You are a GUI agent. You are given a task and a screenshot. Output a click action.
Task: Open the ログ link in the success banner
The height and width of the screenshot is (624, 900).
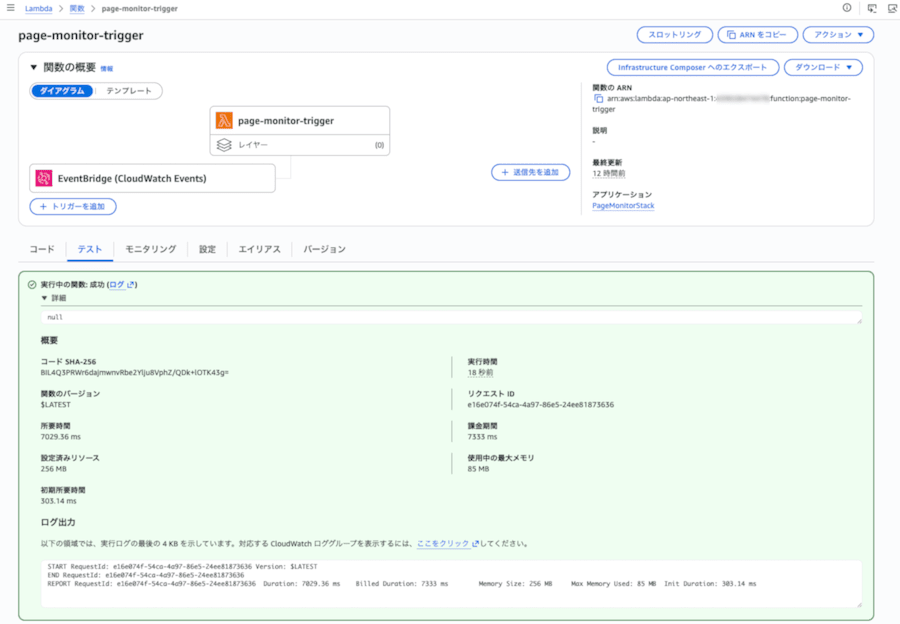(x=117, y=285)
